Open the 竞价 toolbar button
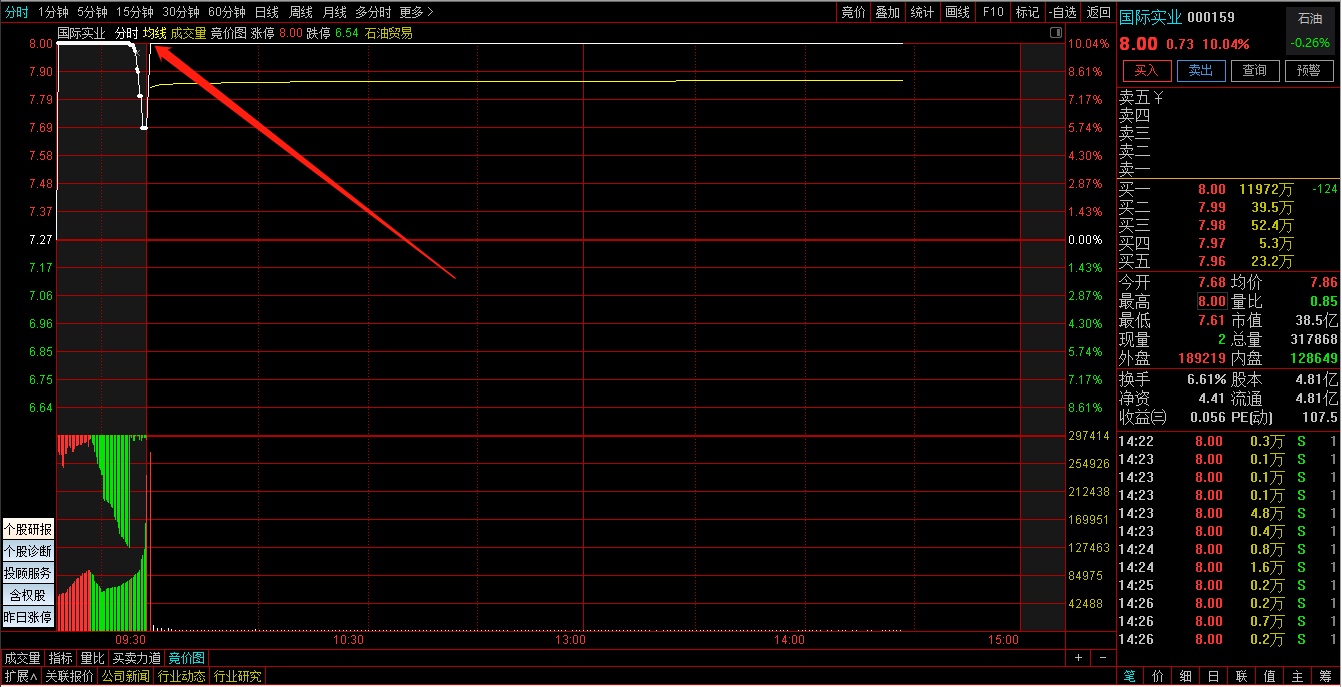This screenshot has width=1342, height=687. (853, 12)
